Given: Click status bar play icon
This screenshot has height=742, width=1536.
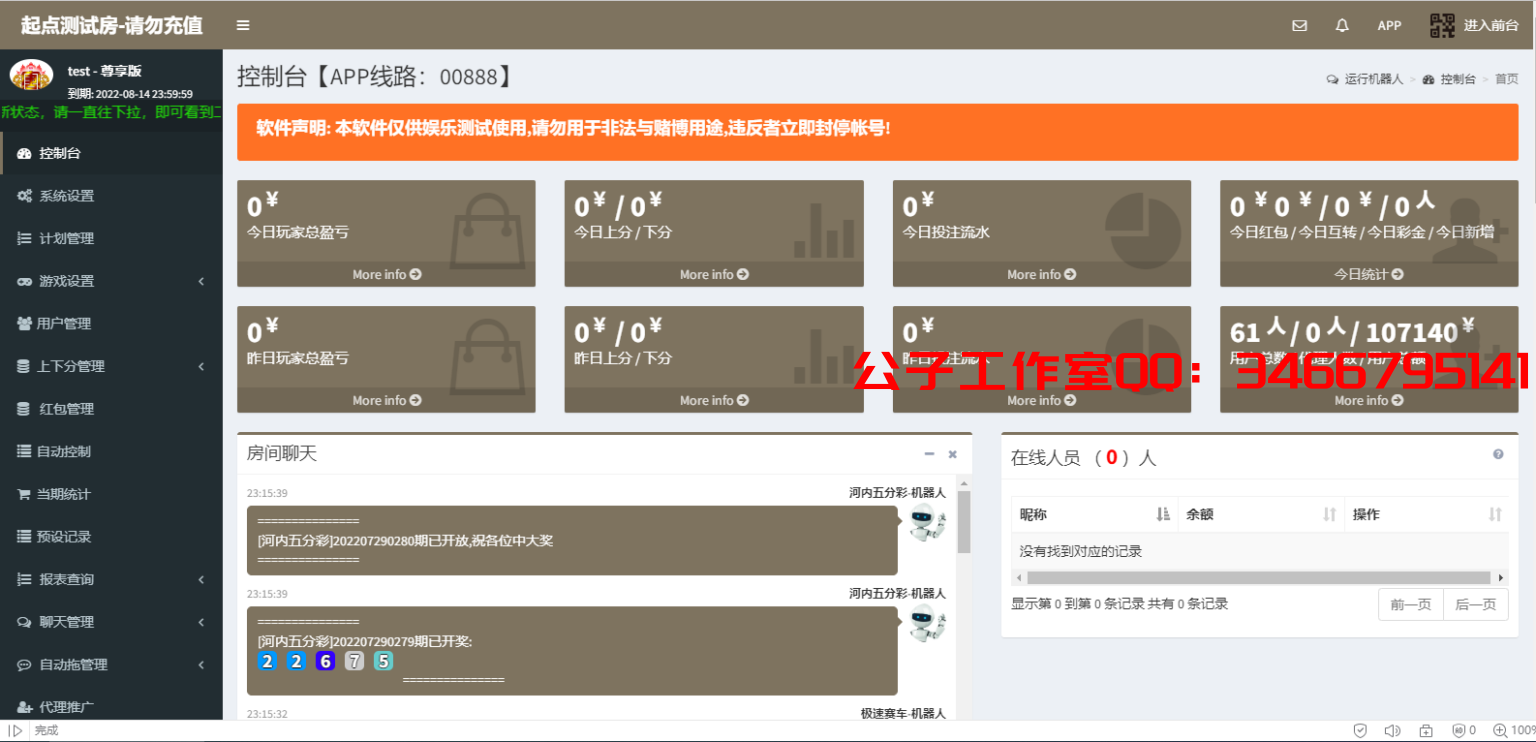Looking at the screenshot, I should (x=16, y=731).
